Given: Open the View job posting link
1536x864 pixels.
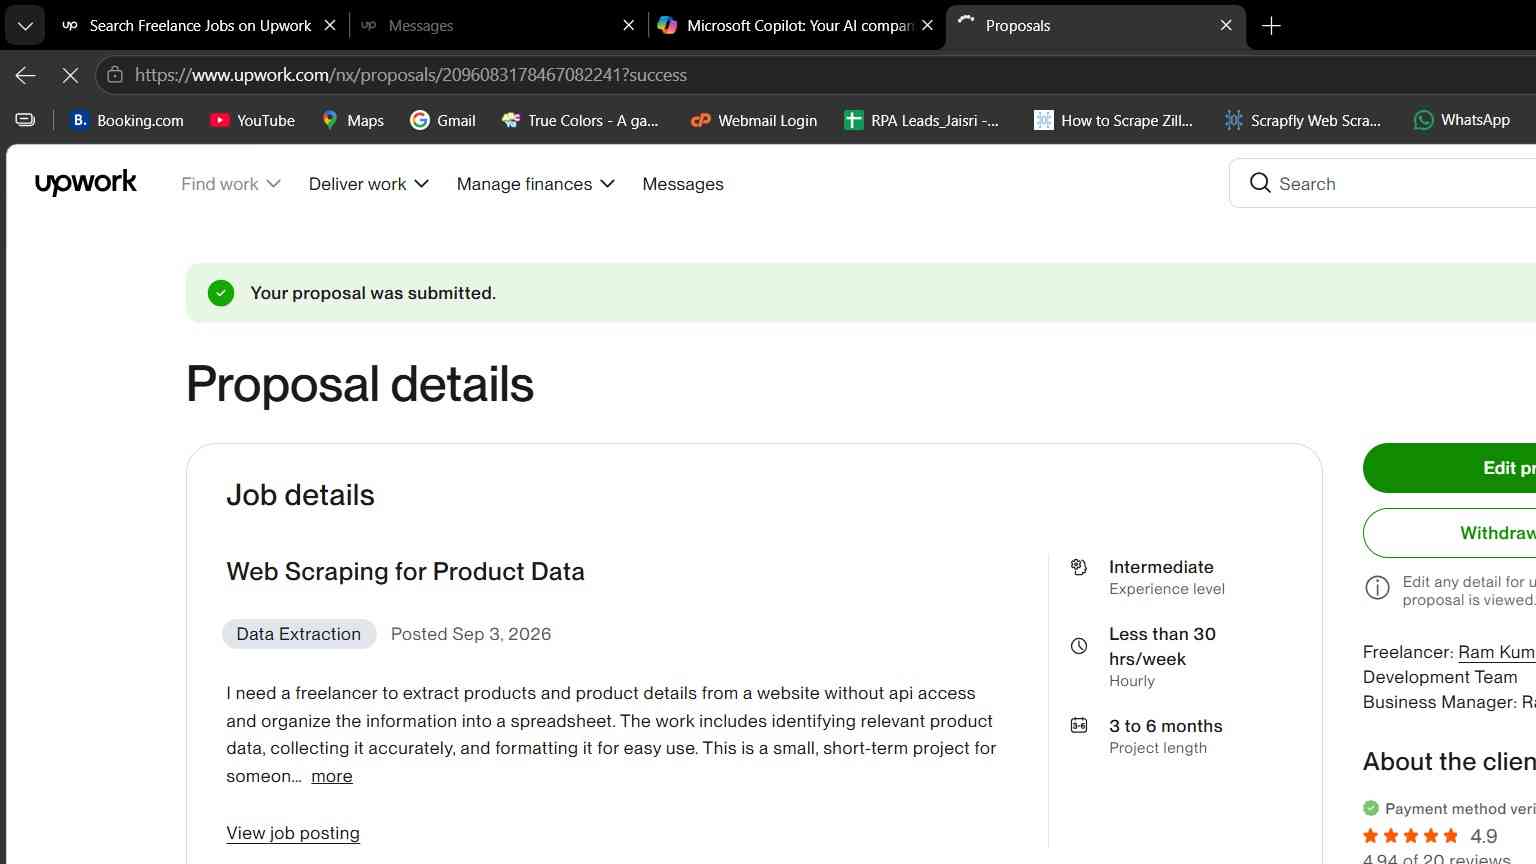Looking at the screenshot, I should [293, 833].
